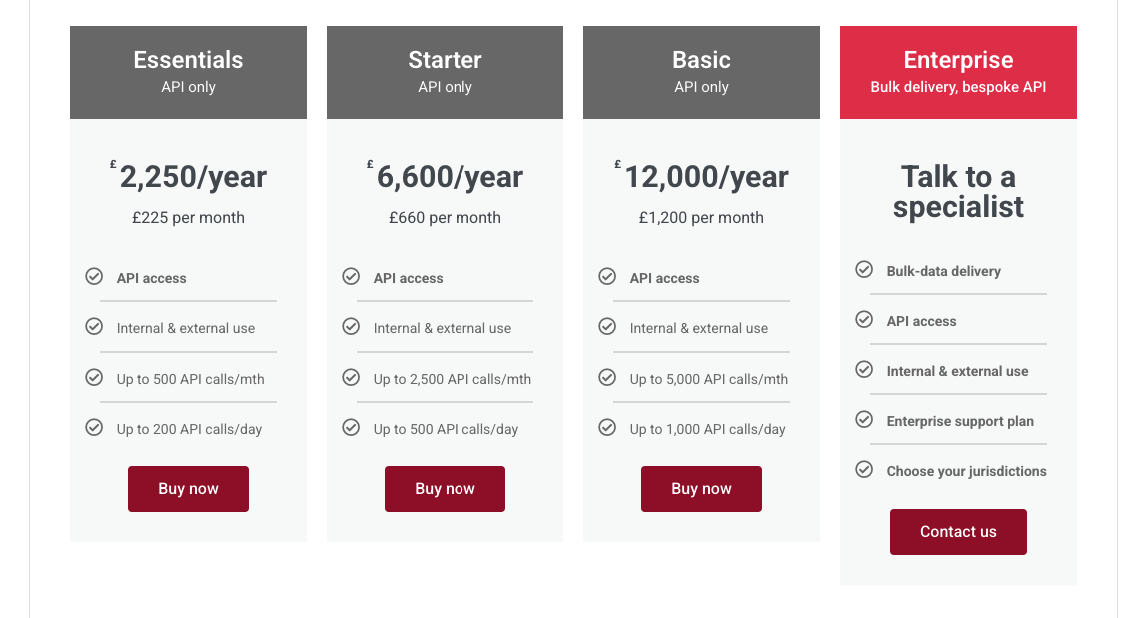
Task: Click checkmark next to Starter Internal & external use
Action: click(351, 326)
